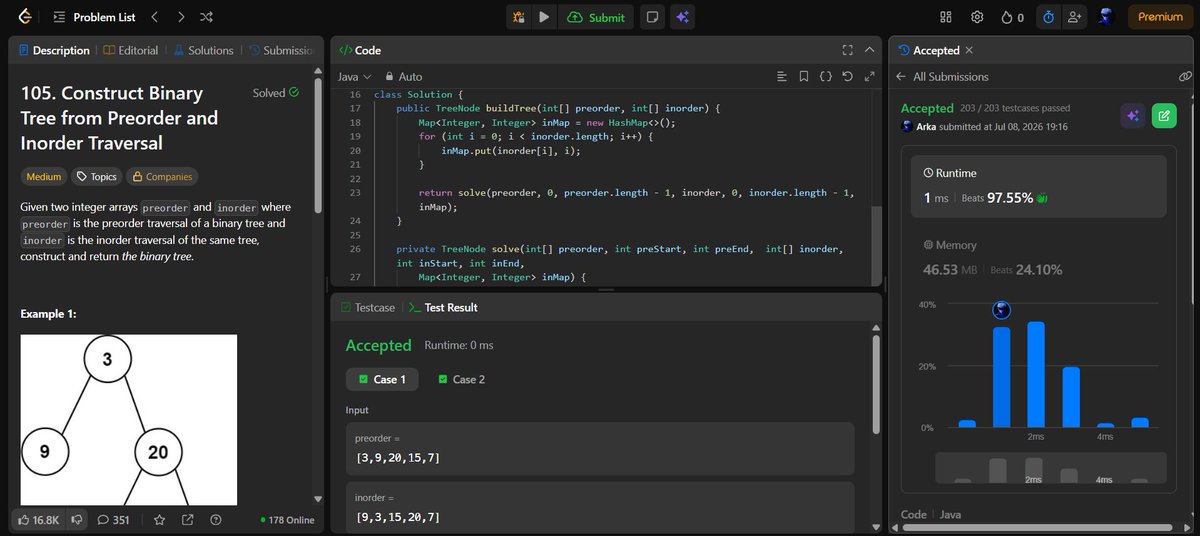The image size is (1200, 536).
Task: Select Case 2 test case
Action: (x=461, y=379)
